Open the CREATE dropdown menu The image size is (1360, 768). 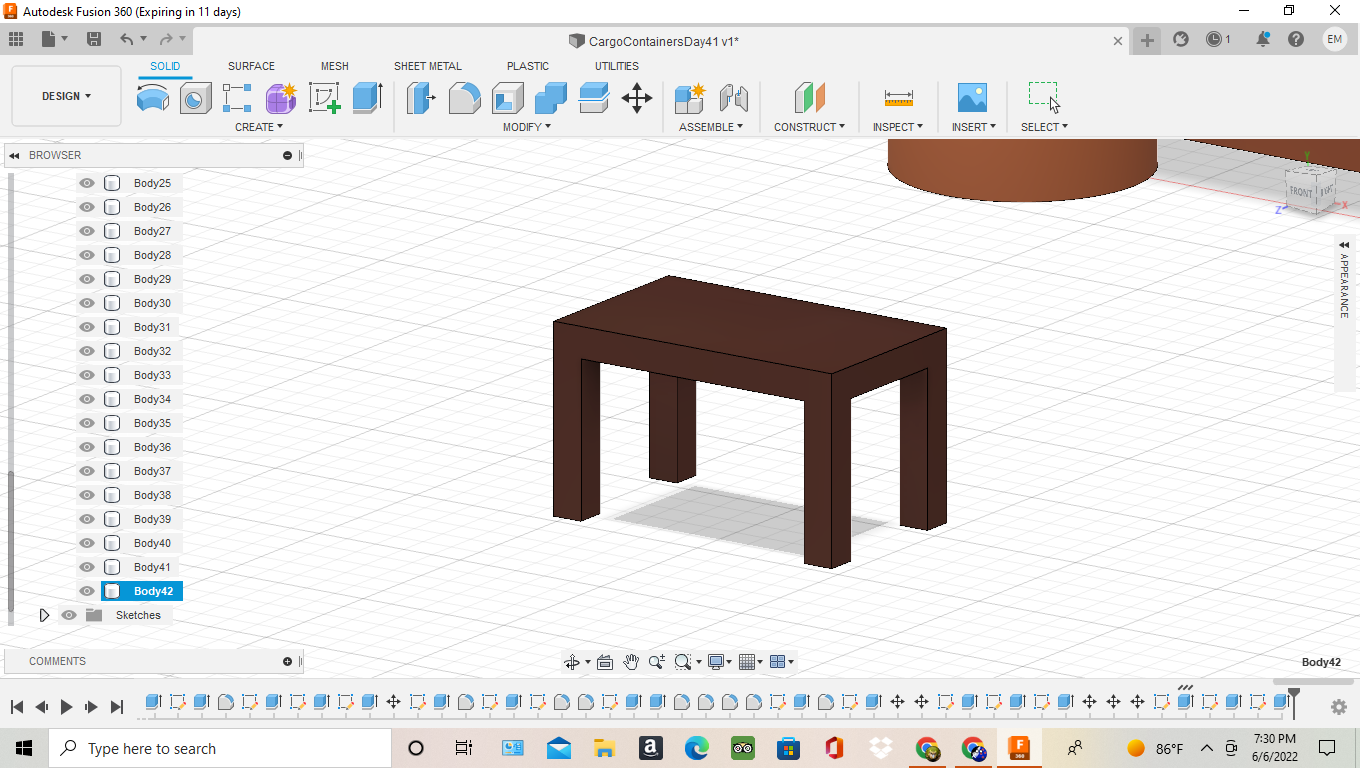tap(259, 127)
